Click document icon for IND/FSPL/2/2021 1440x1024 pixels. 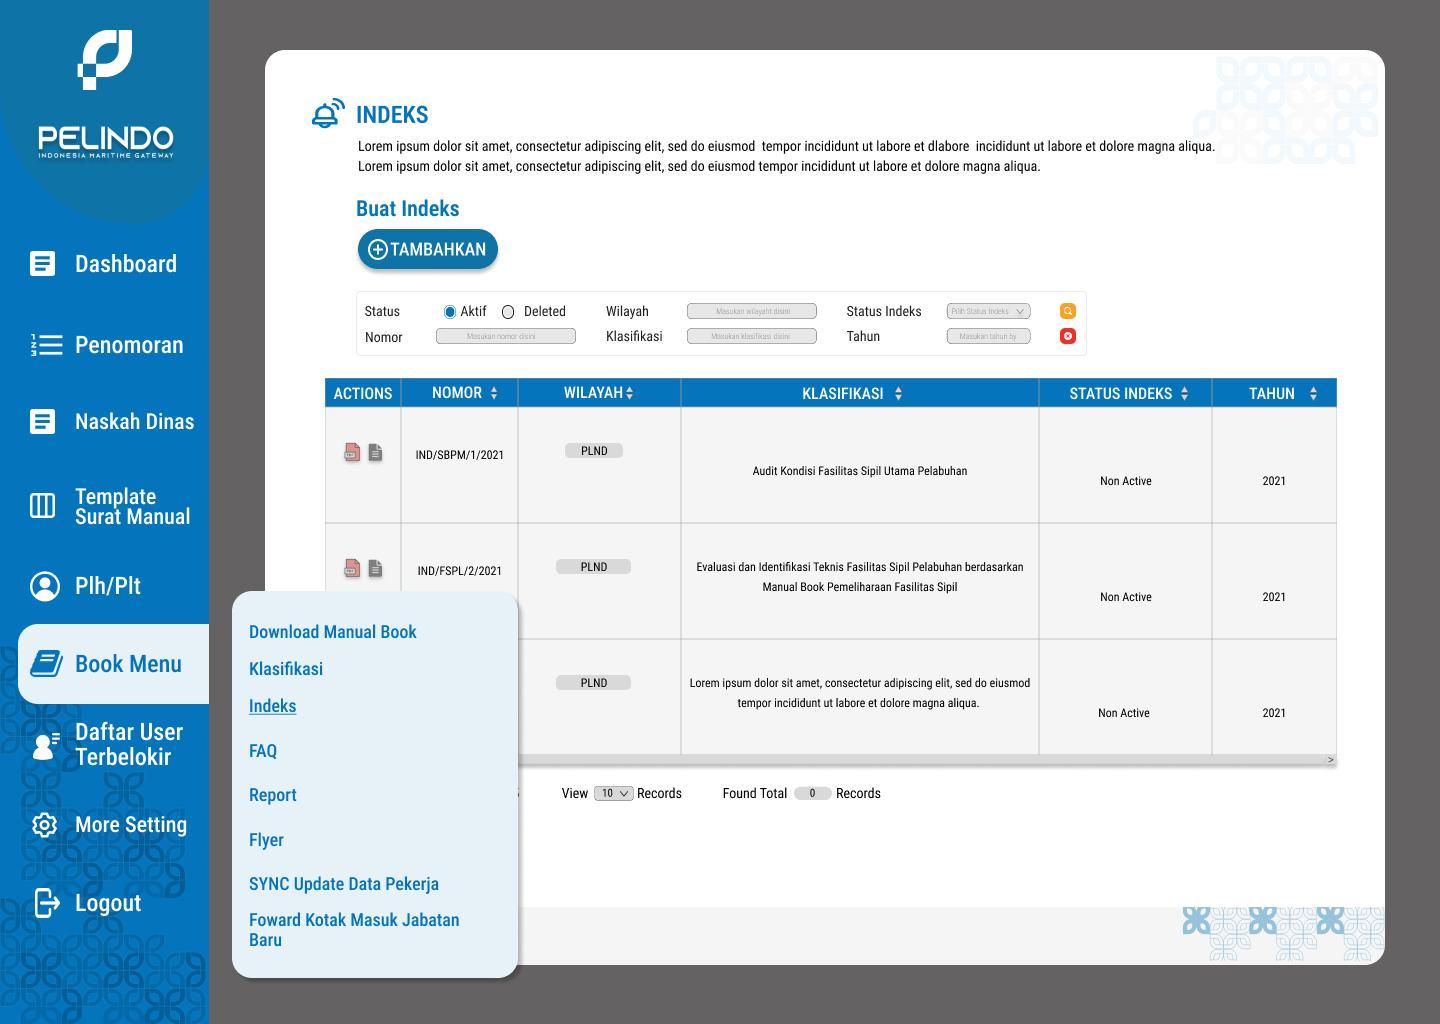click(375, 569)
